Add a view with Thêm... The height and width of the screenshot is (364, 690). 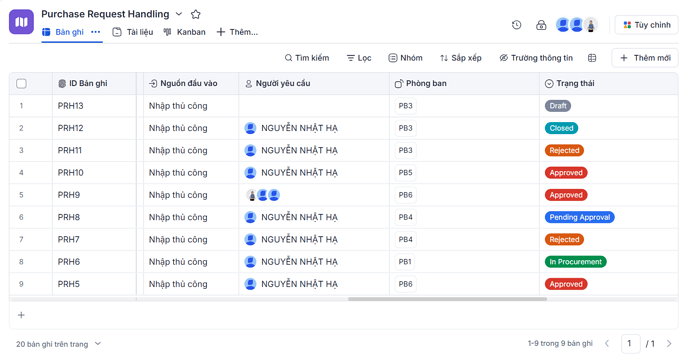237,32
